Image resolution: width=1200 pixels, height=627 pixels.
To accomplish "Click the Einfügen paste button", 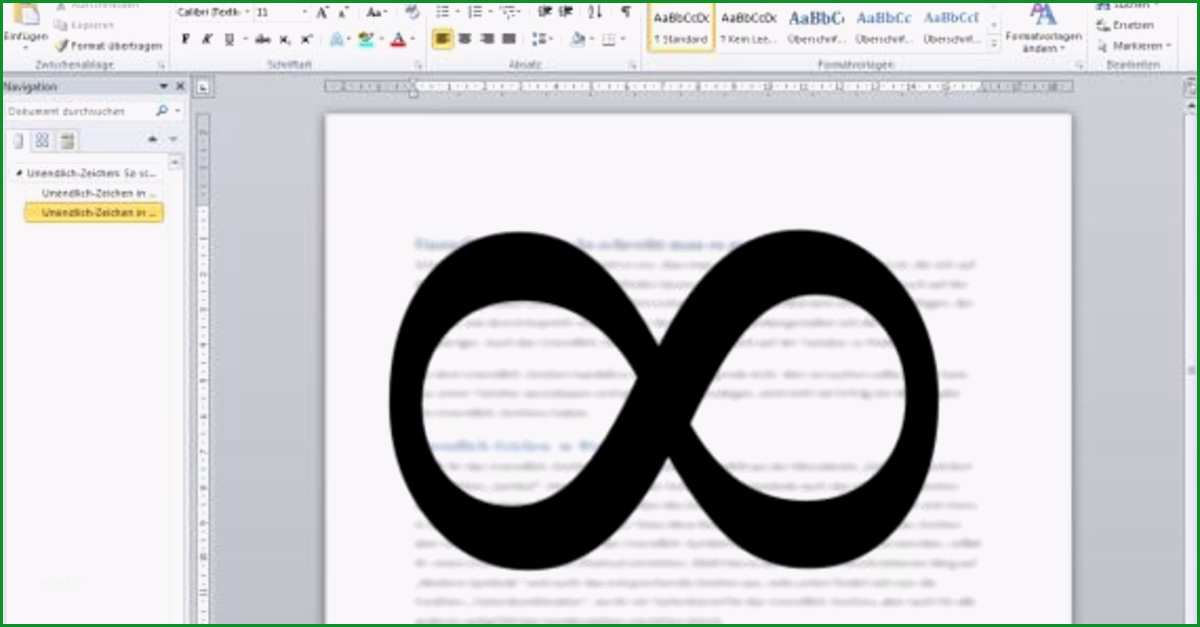I will tap(25, 25).
